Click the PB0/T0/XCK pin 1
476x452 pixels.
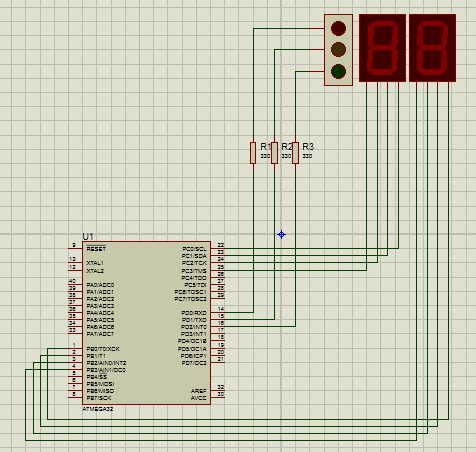pos(75,348)
